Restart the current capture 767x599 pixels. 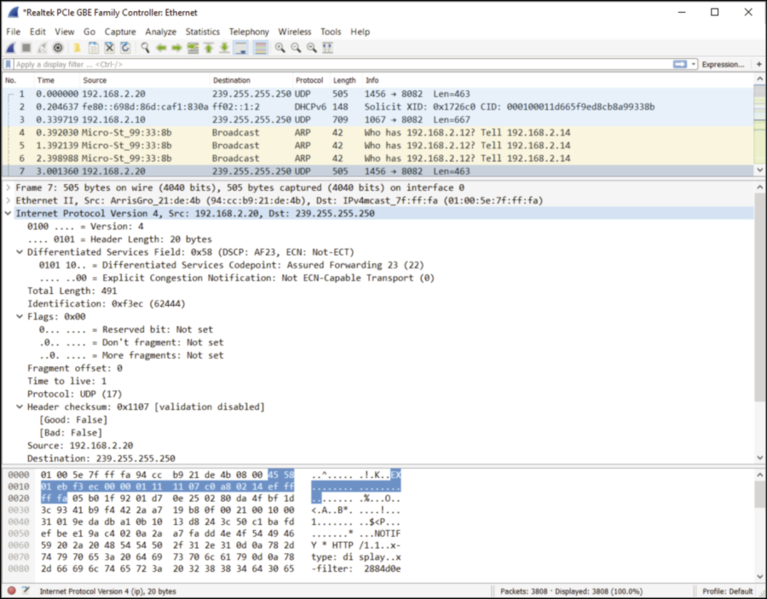42,48
